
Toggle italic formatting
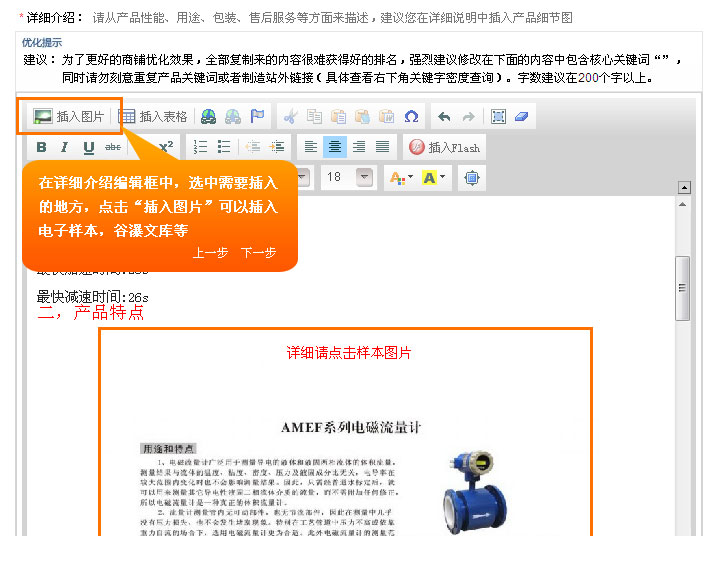pyautogui.click(x=65, y=147)
